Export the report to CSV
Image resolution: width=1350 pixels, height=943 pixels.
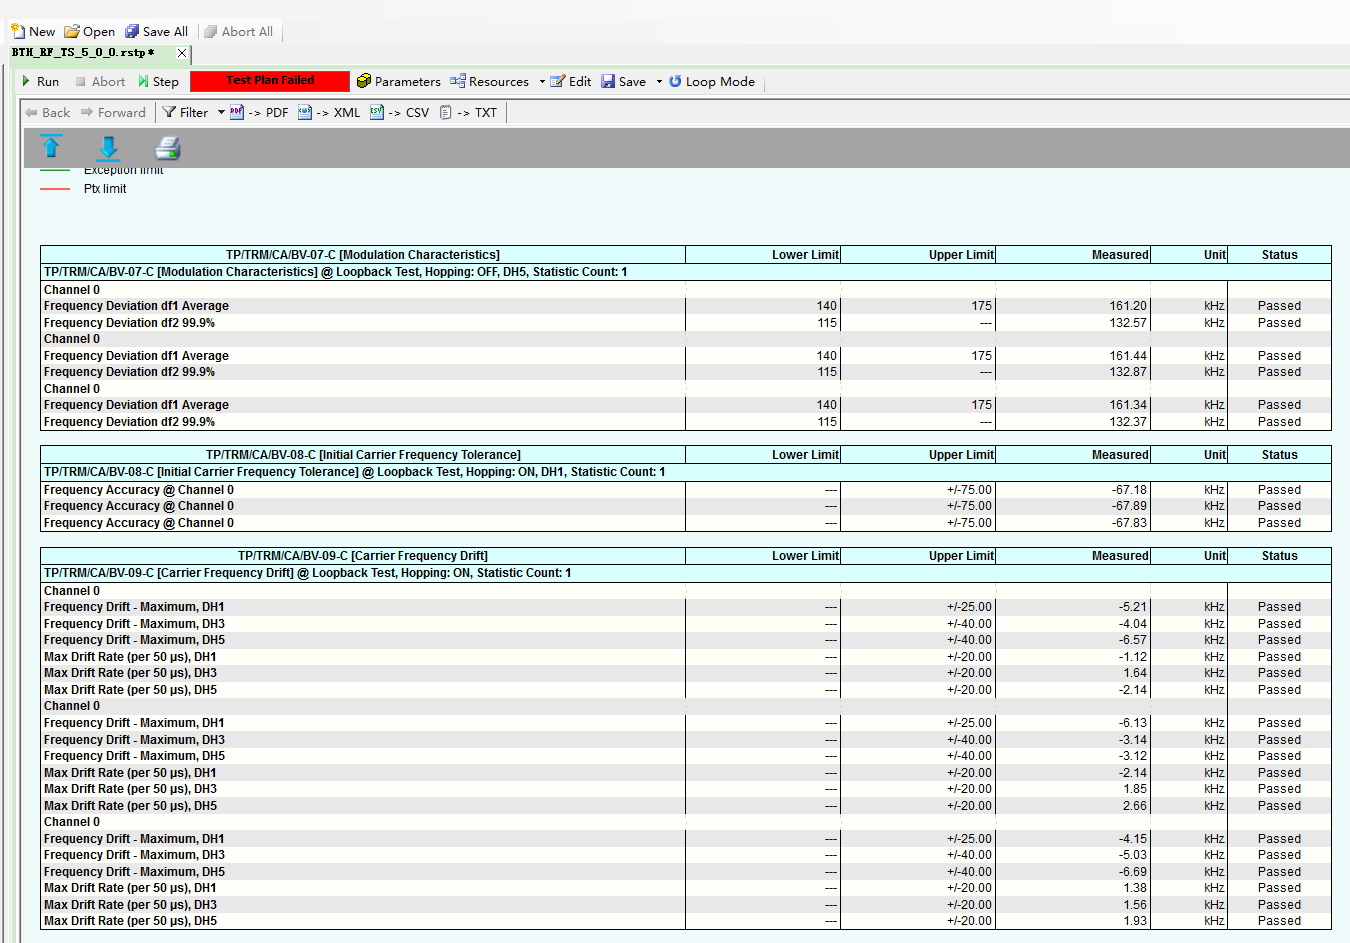coord(400,113)
